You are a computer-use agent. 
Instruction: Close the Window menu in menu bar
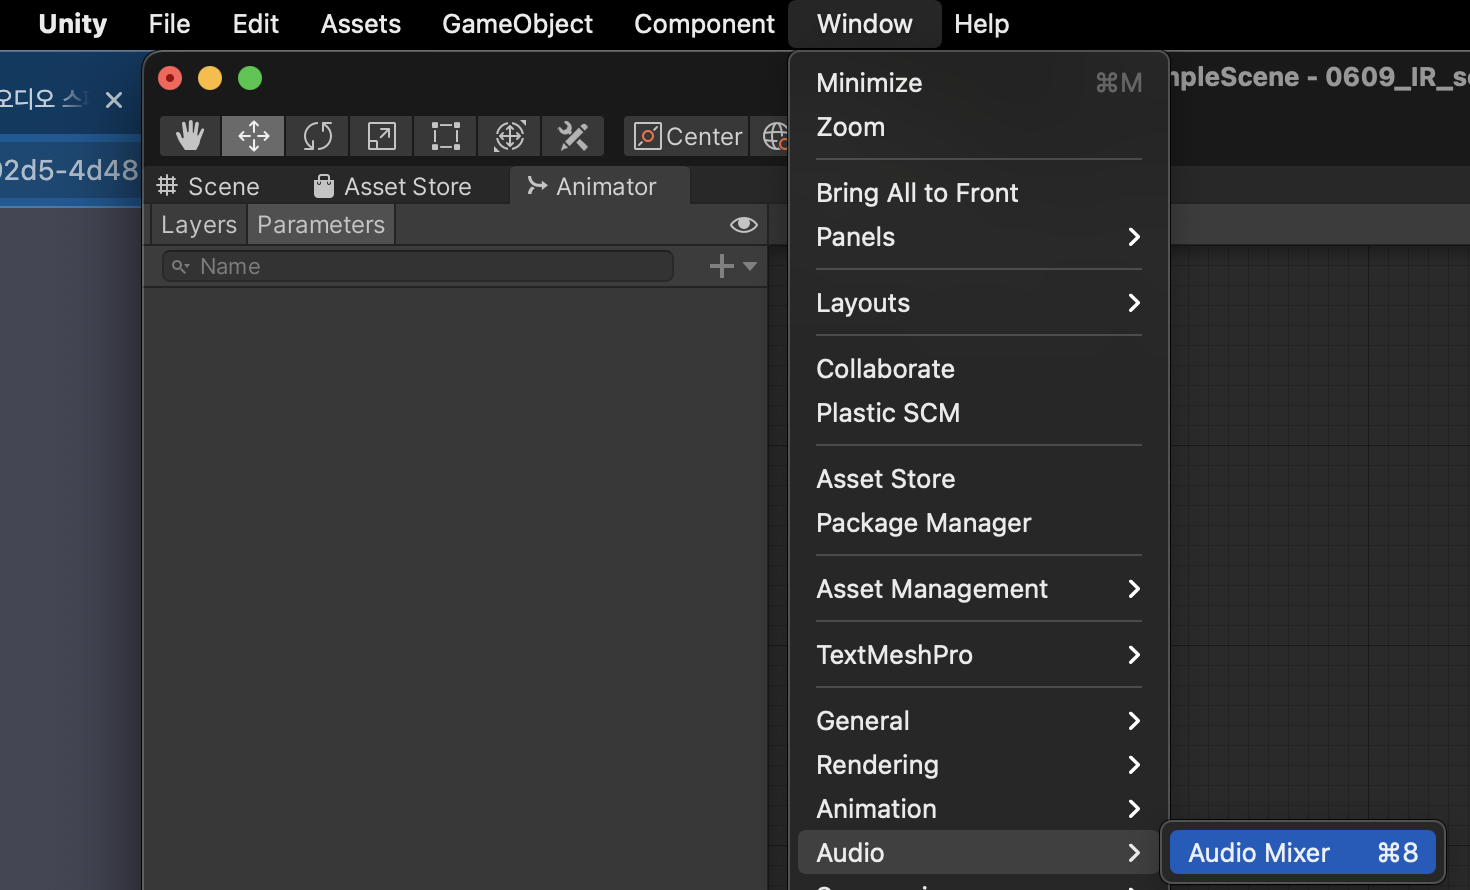coord(864,24)
